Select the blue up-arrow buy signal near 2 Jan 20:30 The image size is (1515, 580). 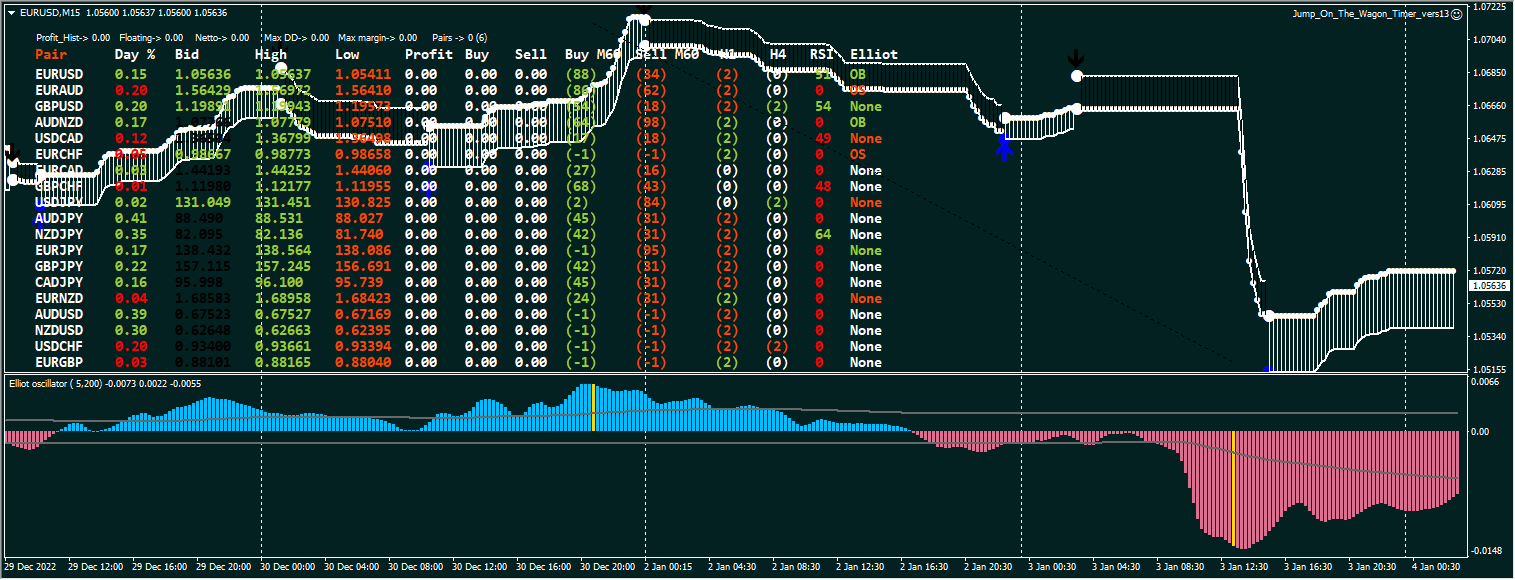[1005, 148]
